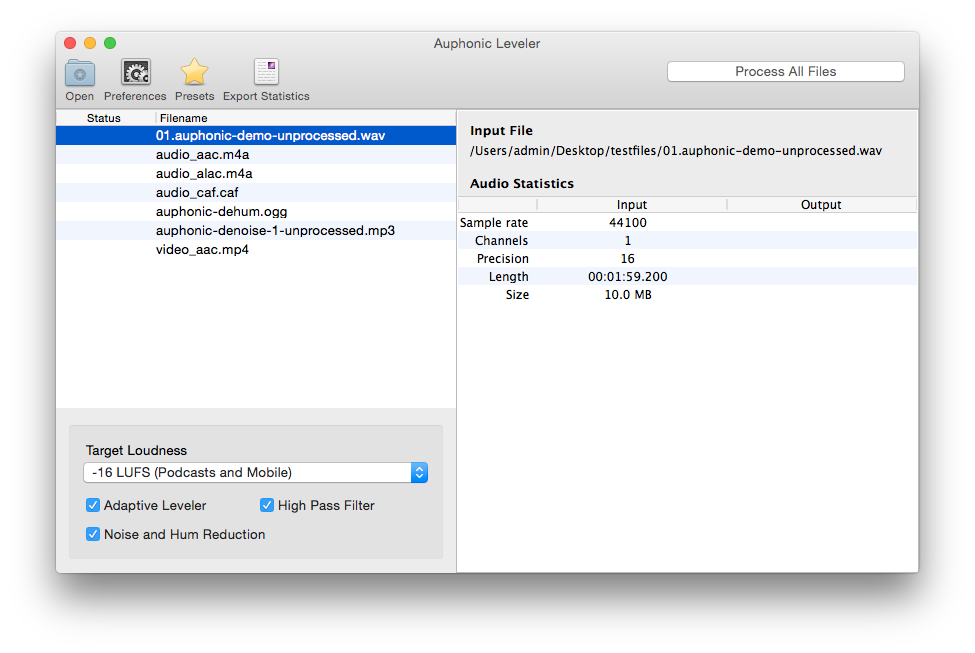Select the video_aac.mp4 file row
The image size is (975, 653).
(x=256, y=249)
